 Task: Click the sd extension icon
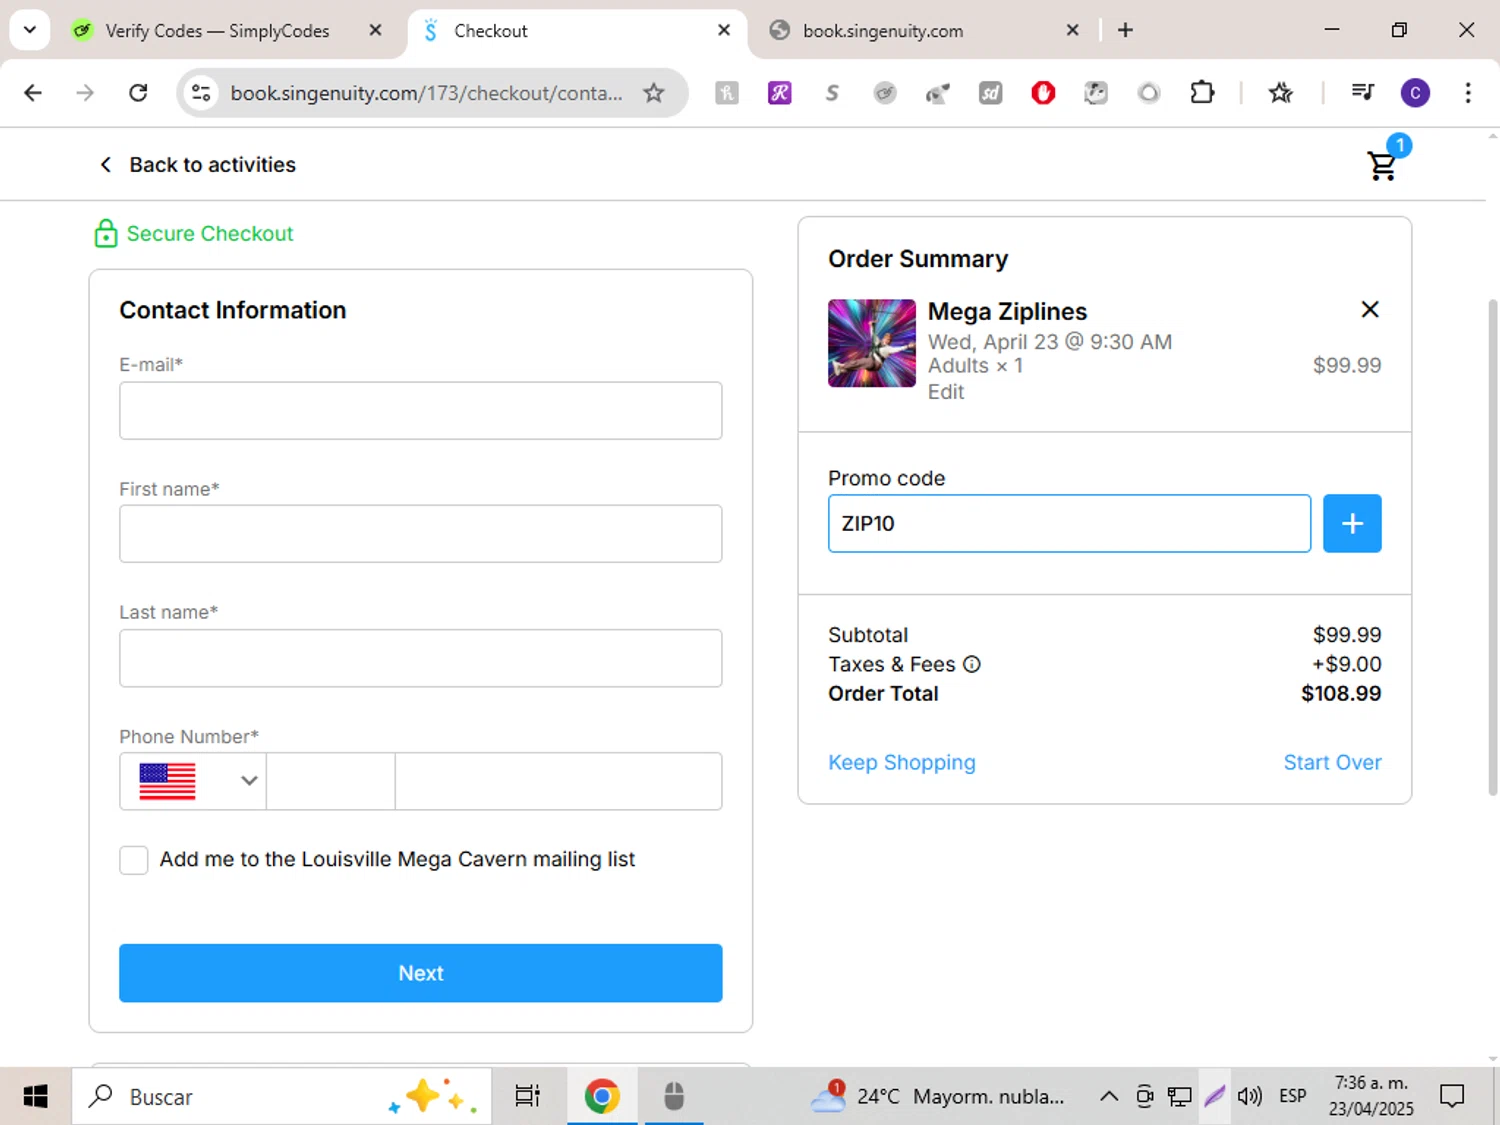pos(990,93)
